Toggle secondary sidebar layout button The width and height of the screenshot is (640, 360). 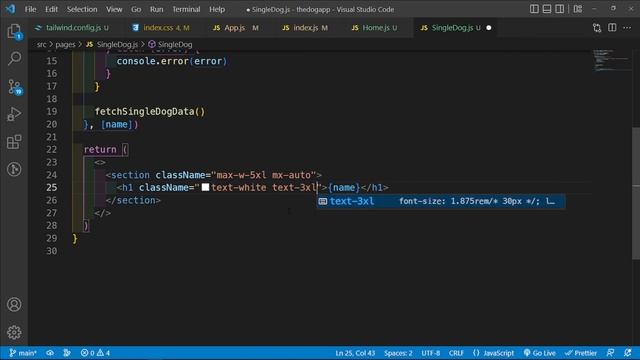tap(560, 9)
